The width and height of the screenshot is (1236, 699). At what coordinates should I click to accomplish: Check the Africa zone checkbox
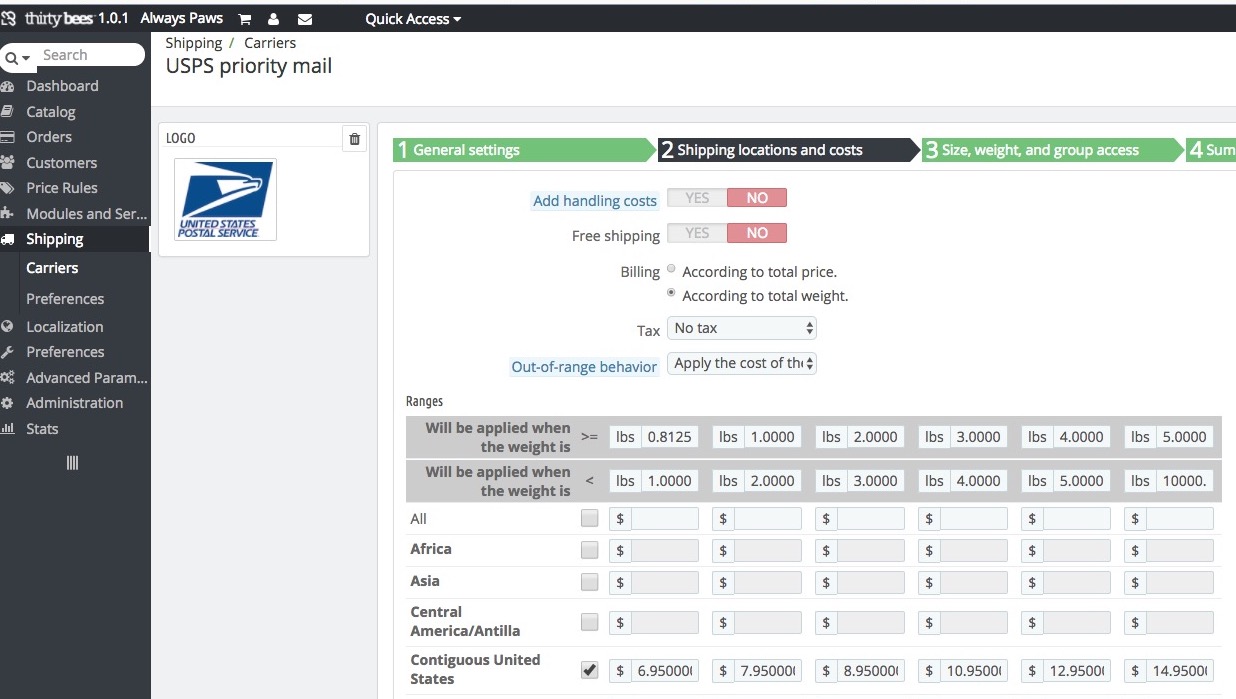point(590,550)
